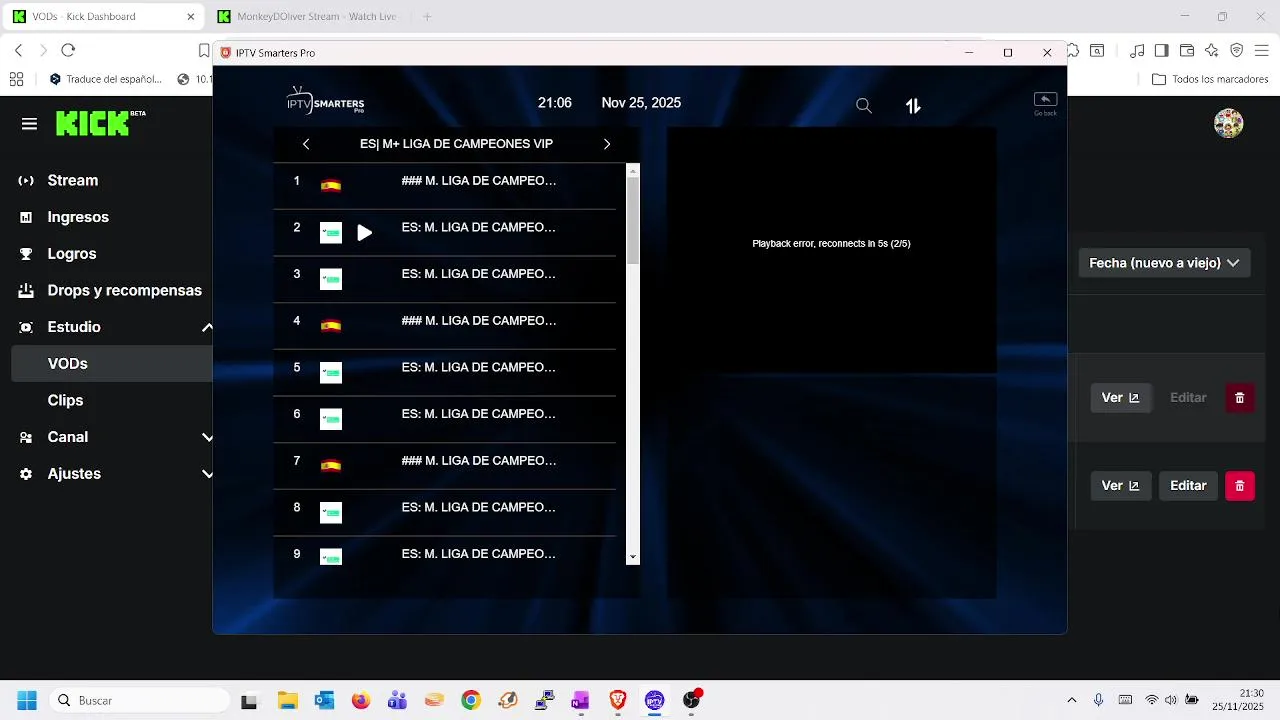Click the VPN shield icon in browser toolbar

(x=1237, y=51)
